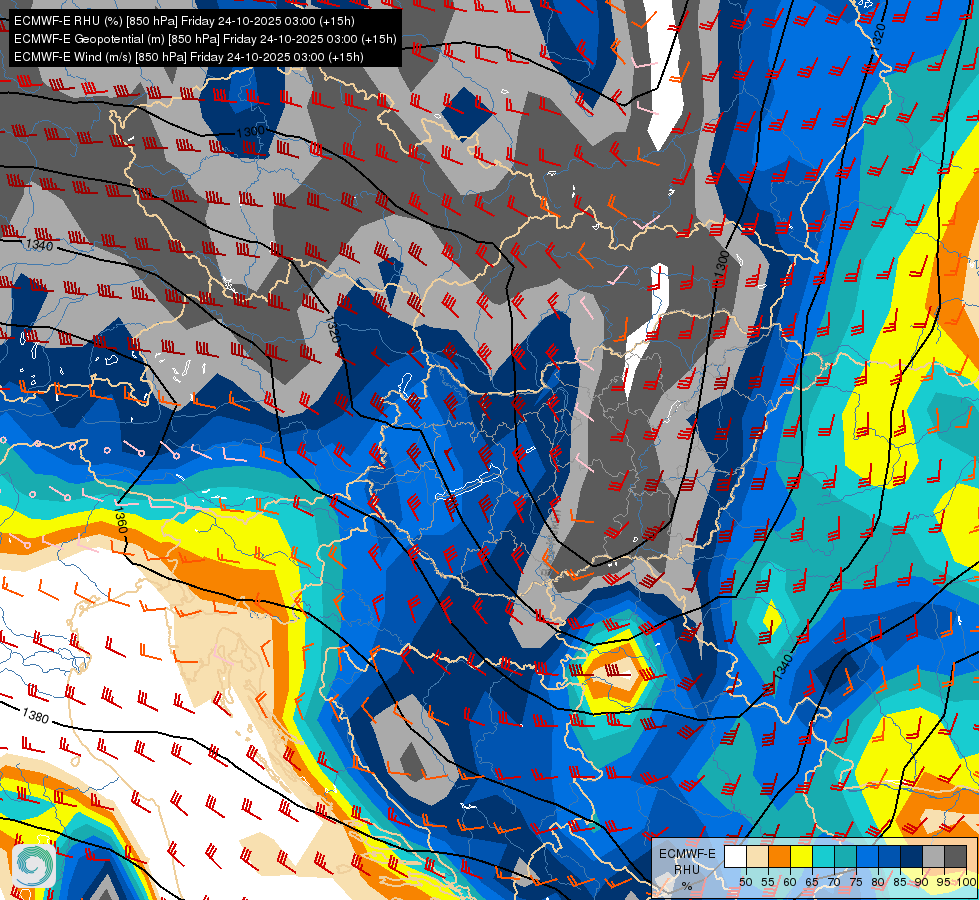The image size is (979, 900).
Task: Select the yellow 60-65% legend swatch
Action: [x=802, y=856]
